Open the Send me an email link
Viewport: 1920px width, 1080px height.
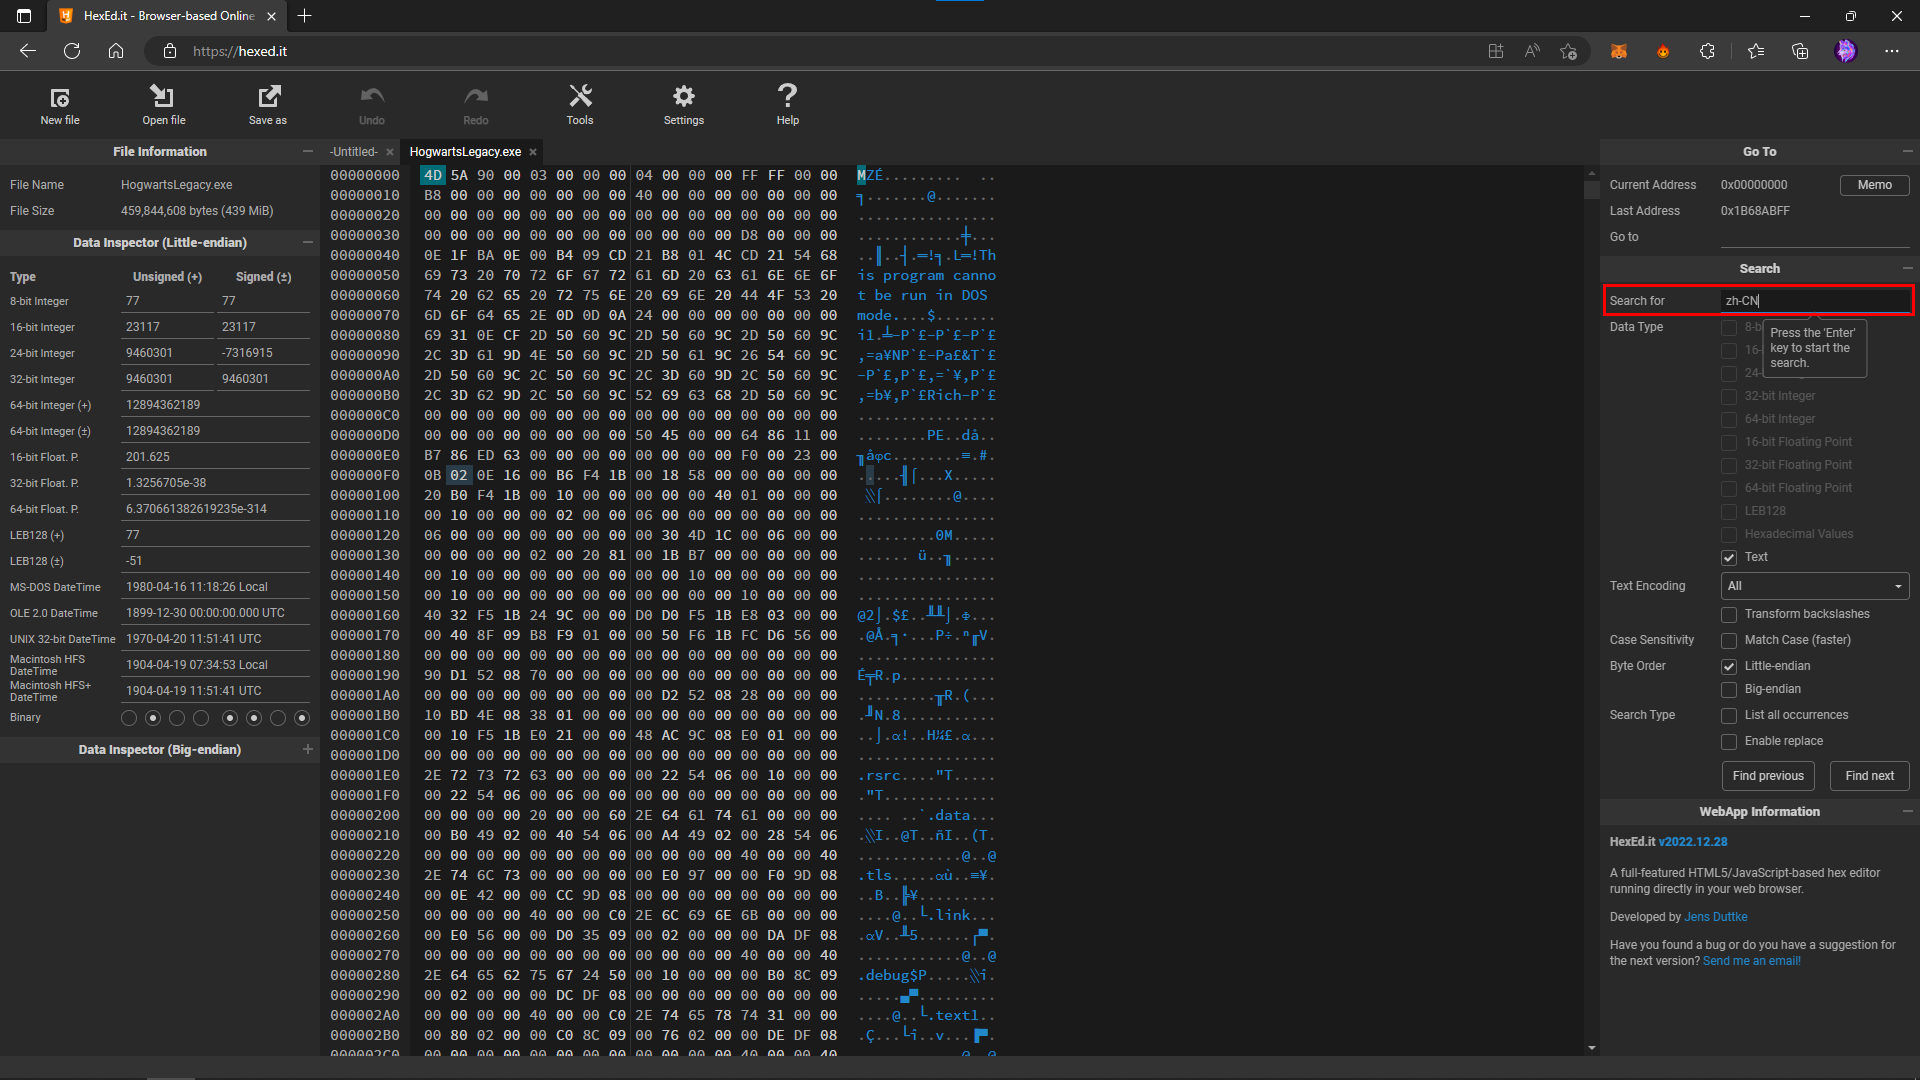pos(1751,961)
